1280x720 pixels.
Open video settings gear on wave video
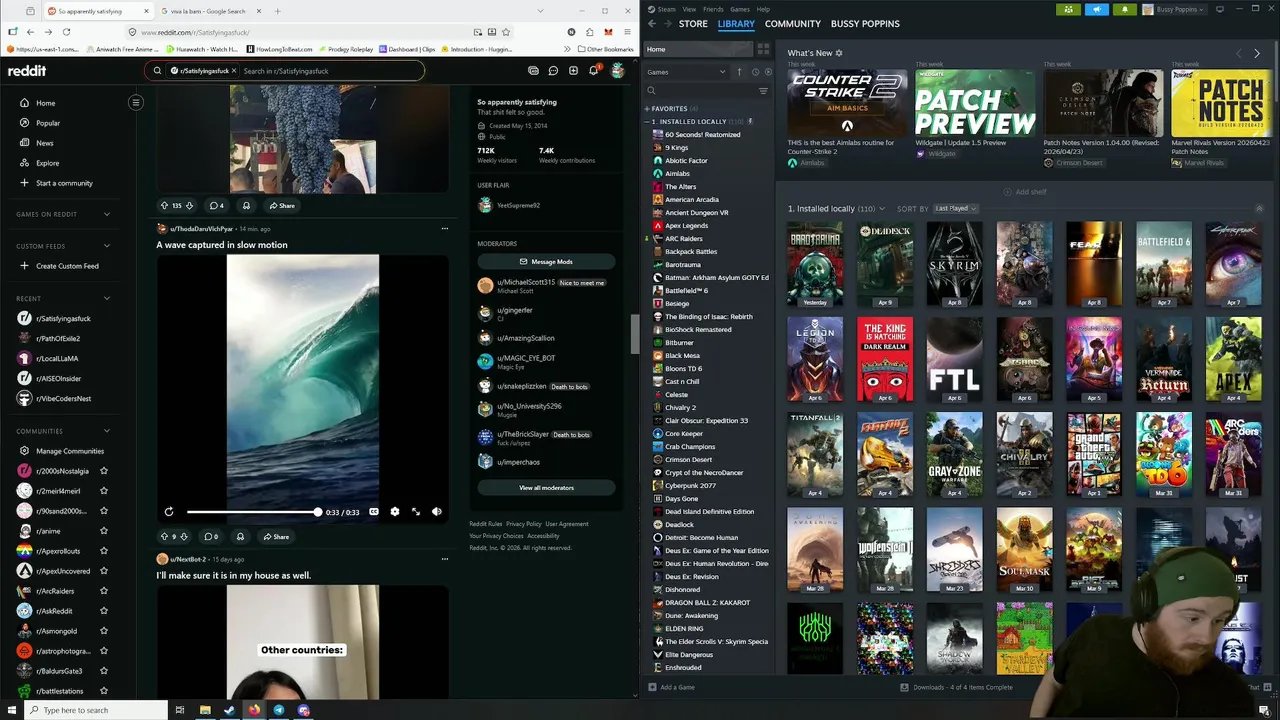coord(395,512)
